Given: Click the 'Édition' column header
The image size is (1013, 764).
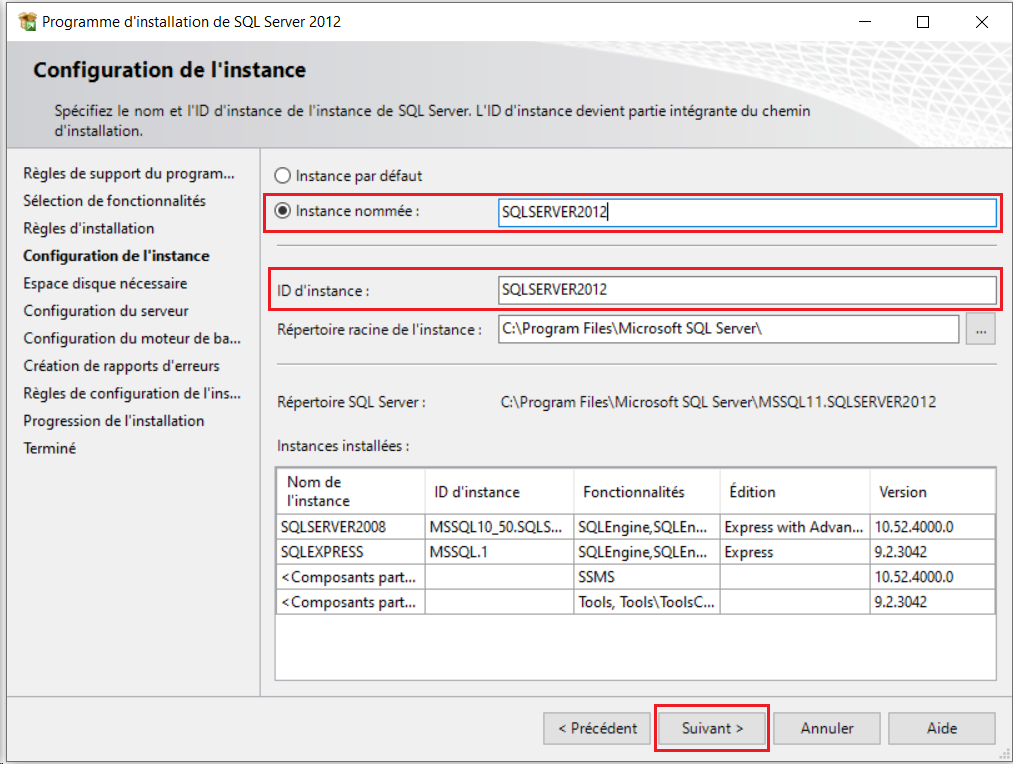Looking at the screenshot, I should [x=795, y=491].
